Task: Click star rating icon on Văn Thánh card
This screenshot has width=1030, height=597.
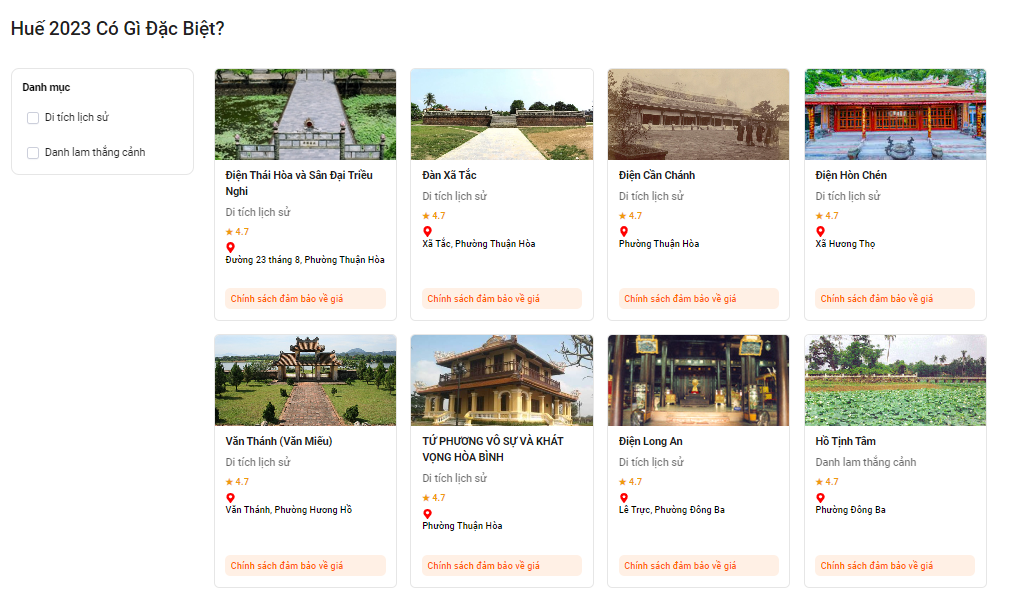Action: (229, 482)
